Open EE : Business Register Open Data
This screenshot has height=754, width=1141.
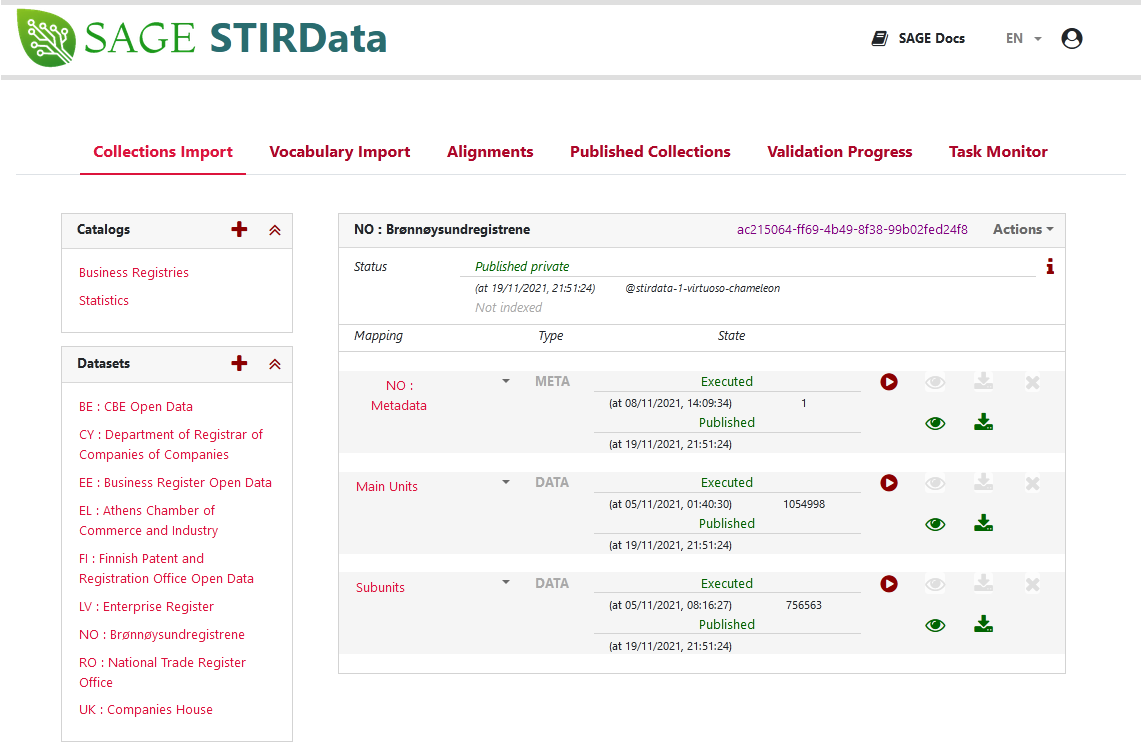175,483
